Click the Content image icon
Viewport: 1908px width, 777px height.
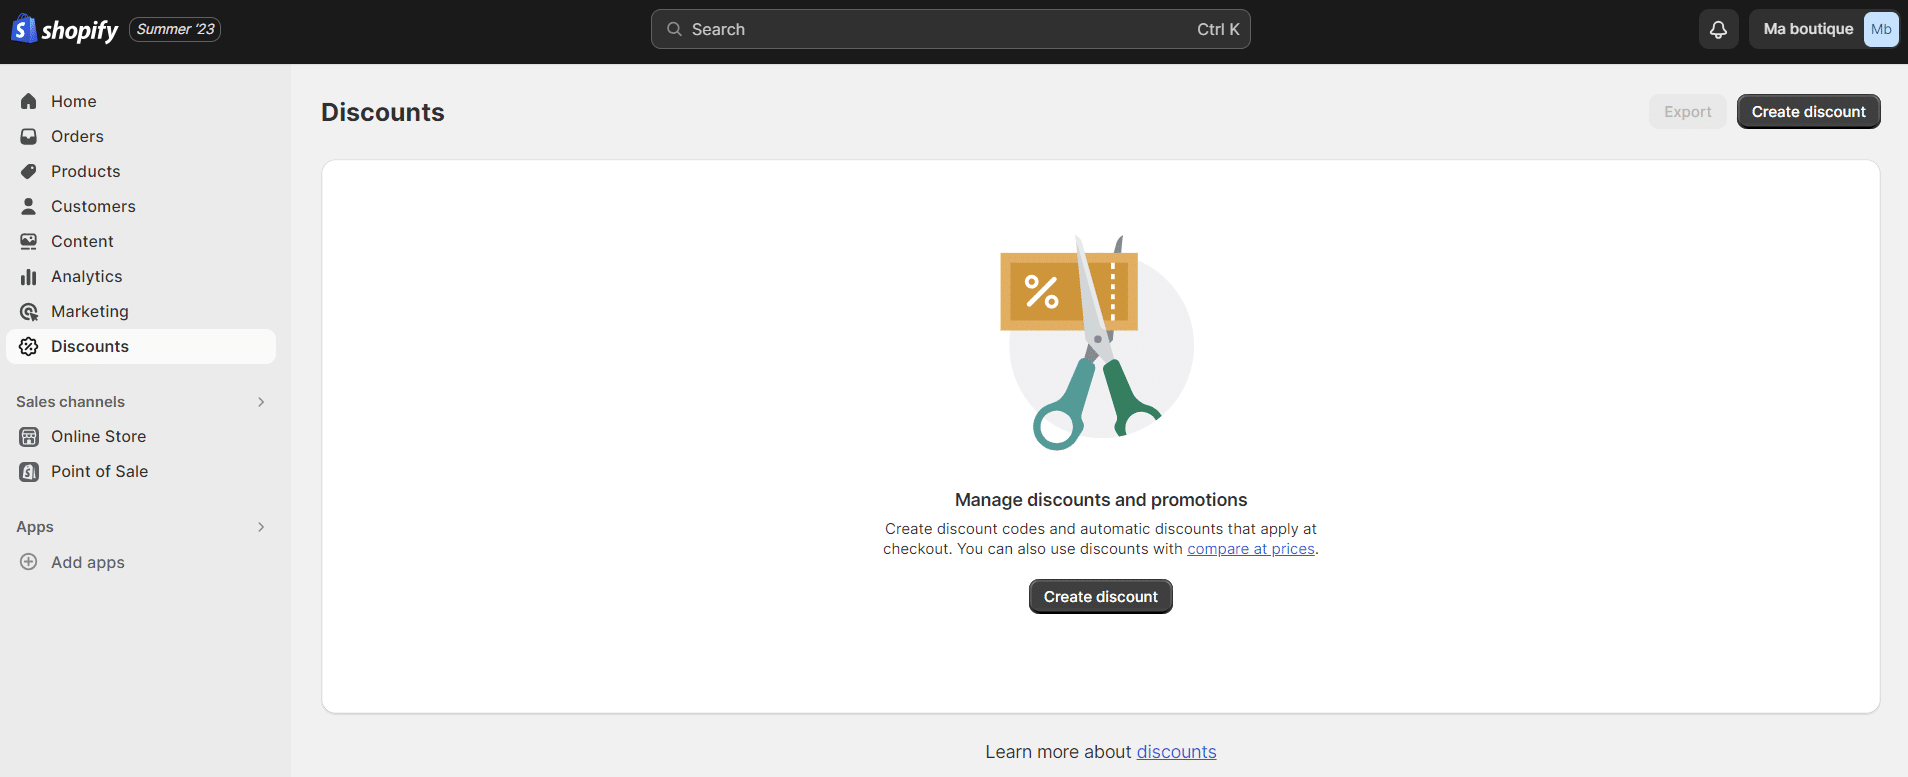(x=29, y=241)
